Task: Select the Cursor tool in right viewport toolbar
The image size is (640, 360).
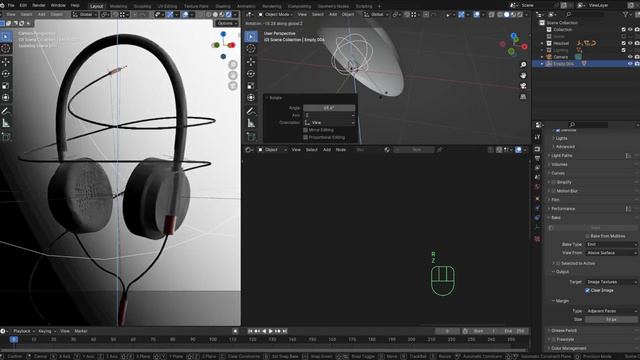Action: point(251,48)
